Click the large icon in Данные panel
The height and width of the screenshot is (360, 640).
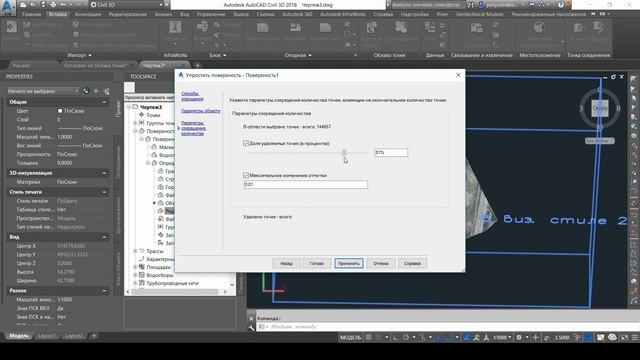click(x=430, y=27)
